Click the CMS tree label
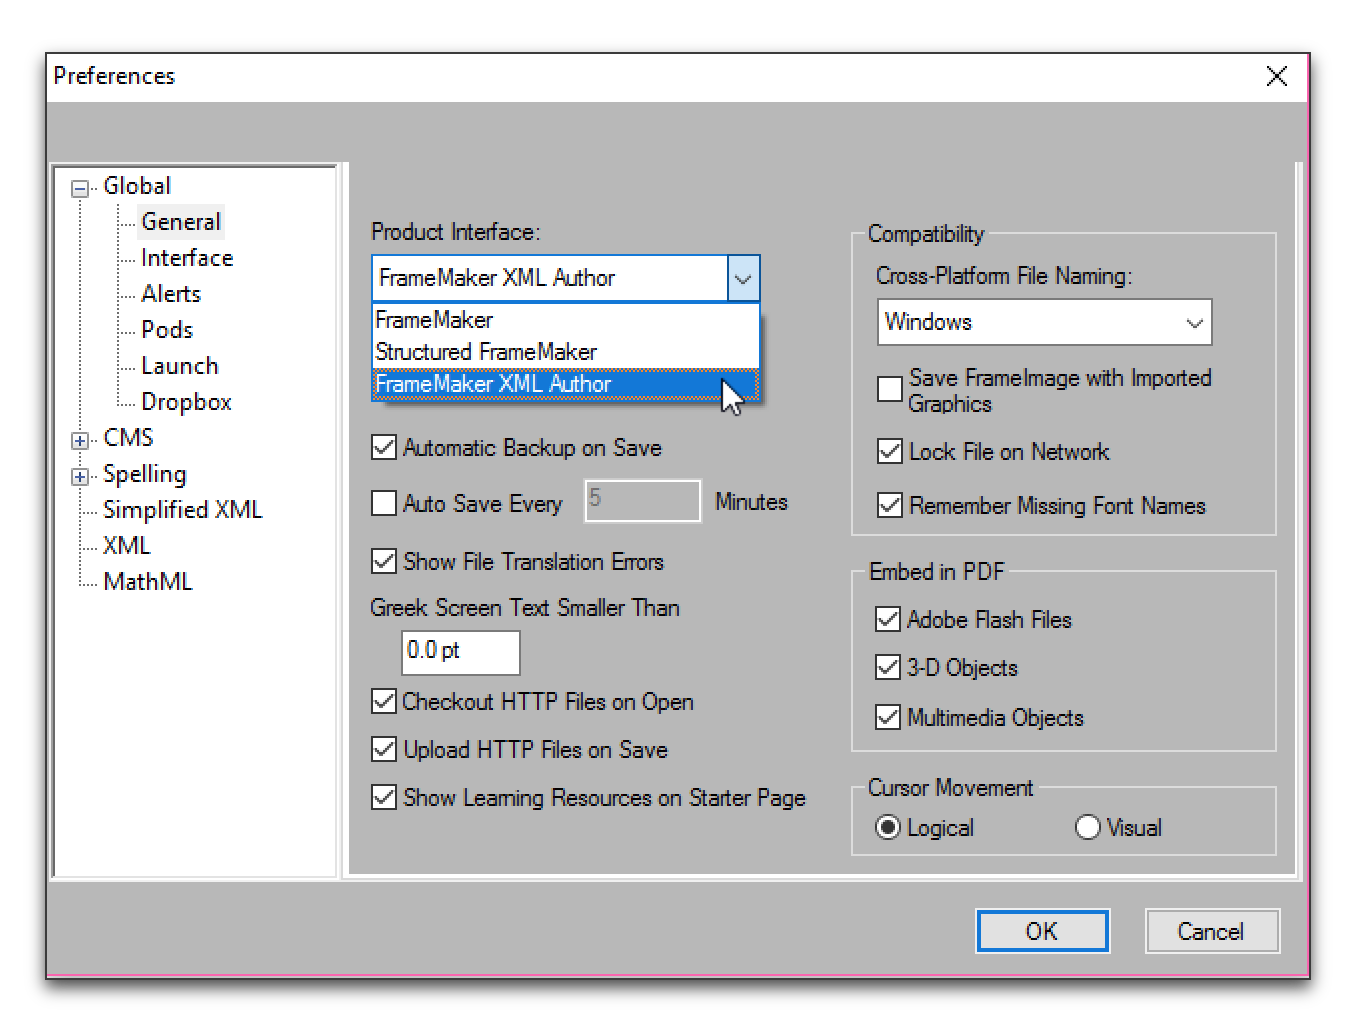Image resolution: width=1357 pixels, height=1032 pixels. click(128, 438)
